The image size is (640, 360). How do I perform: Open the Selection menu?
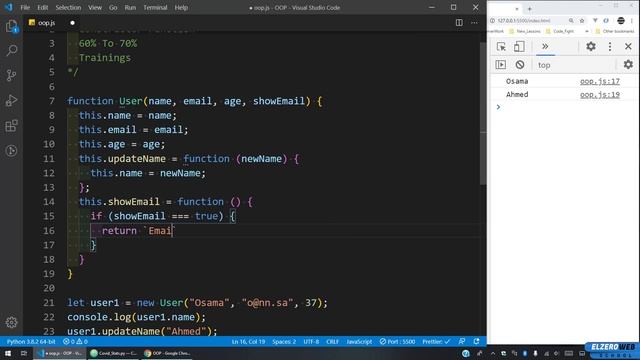pos(68,7)
